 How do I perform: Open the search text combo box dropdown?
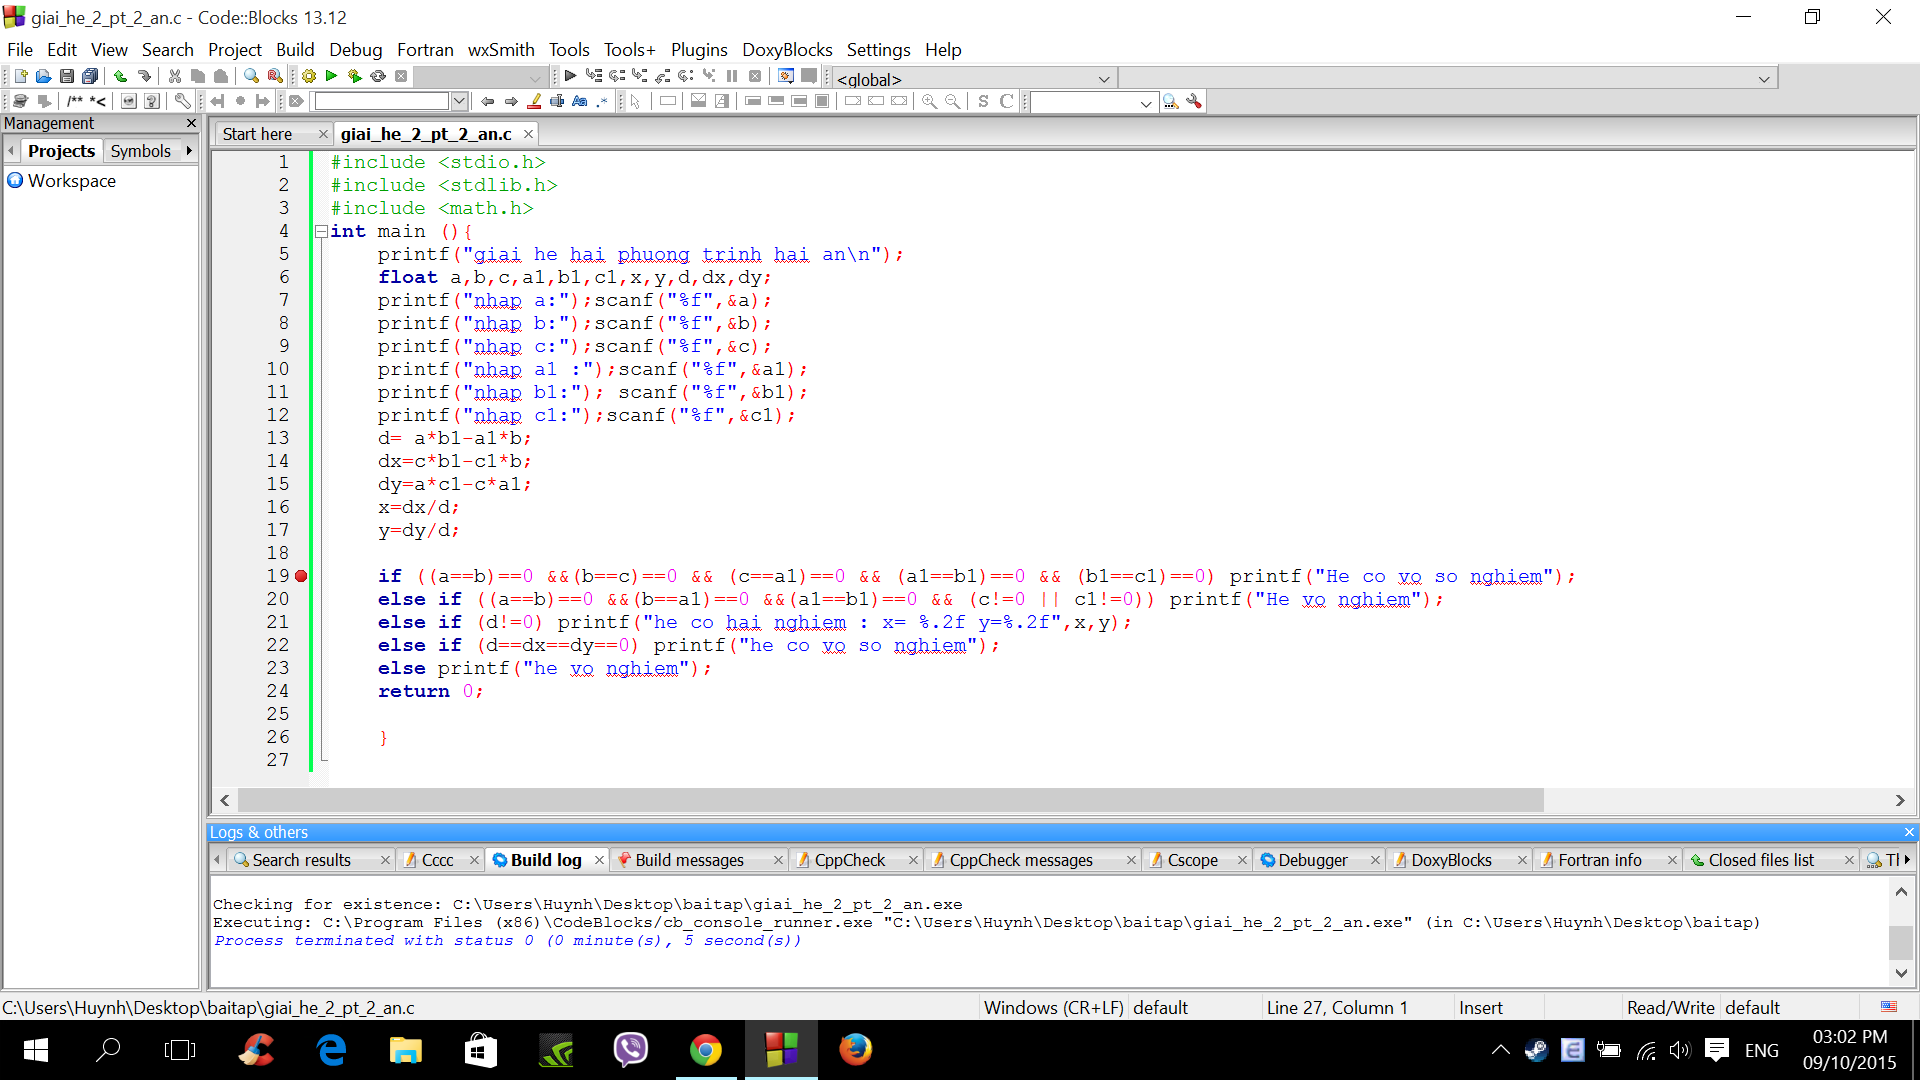point(459,101)
